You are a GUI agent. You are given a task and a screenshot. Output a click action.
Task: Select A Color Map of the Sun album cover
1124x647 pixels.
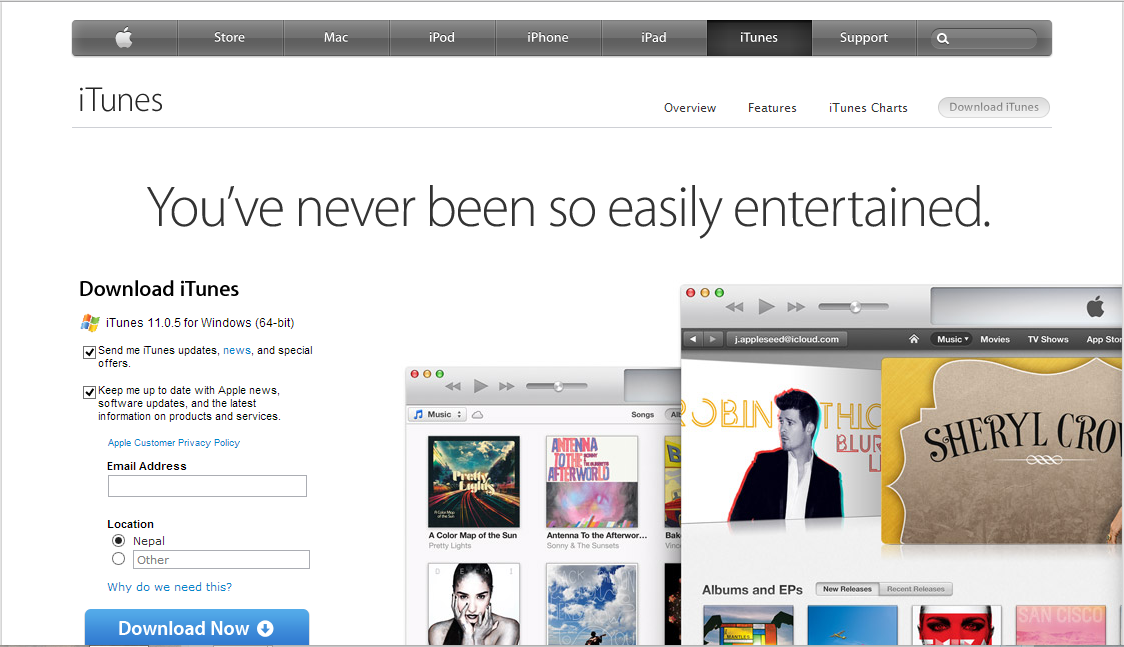(474, 481)
